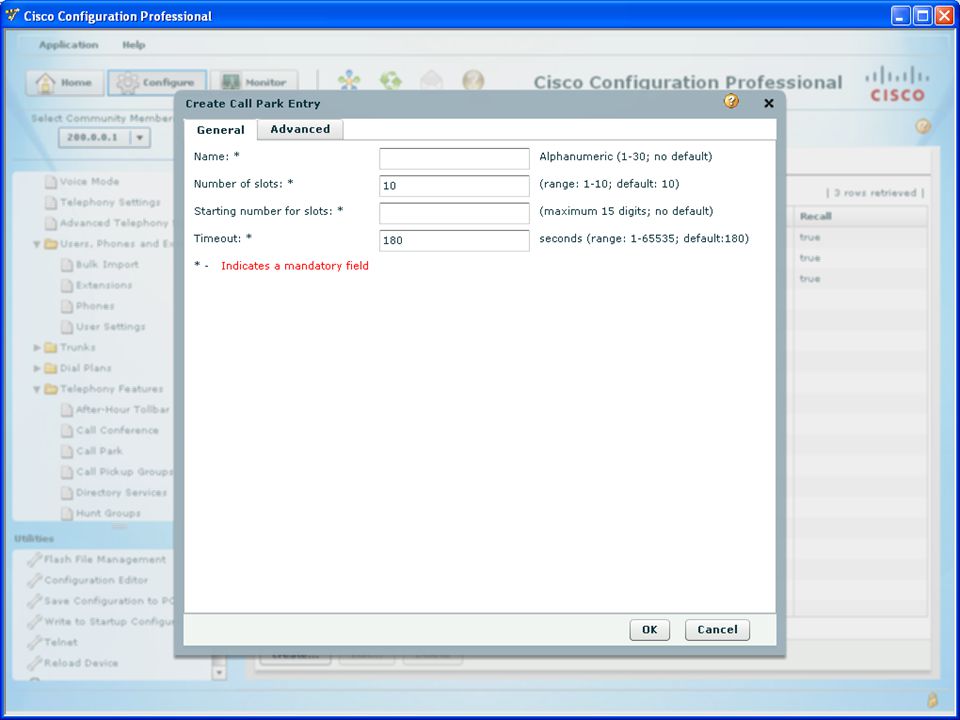Click the Timeout field
960x720 pixels.
pos(454,240)
